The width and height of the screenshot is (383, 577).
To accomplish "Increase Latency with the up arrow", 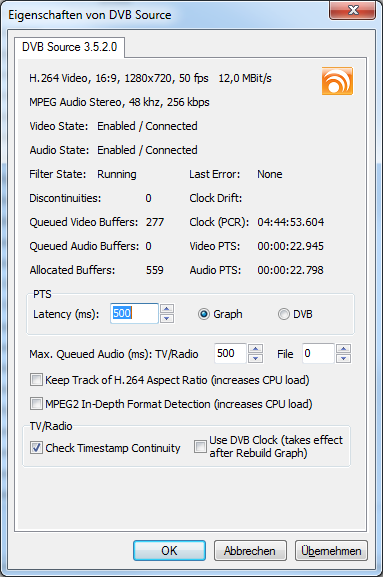I will [167, 308].
